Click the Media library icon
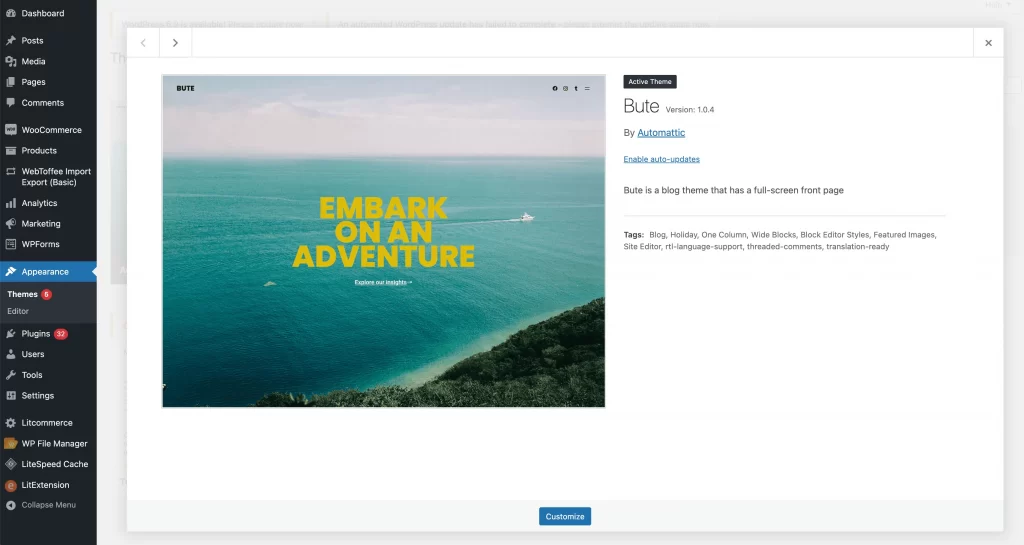 (x=10, y=62)
